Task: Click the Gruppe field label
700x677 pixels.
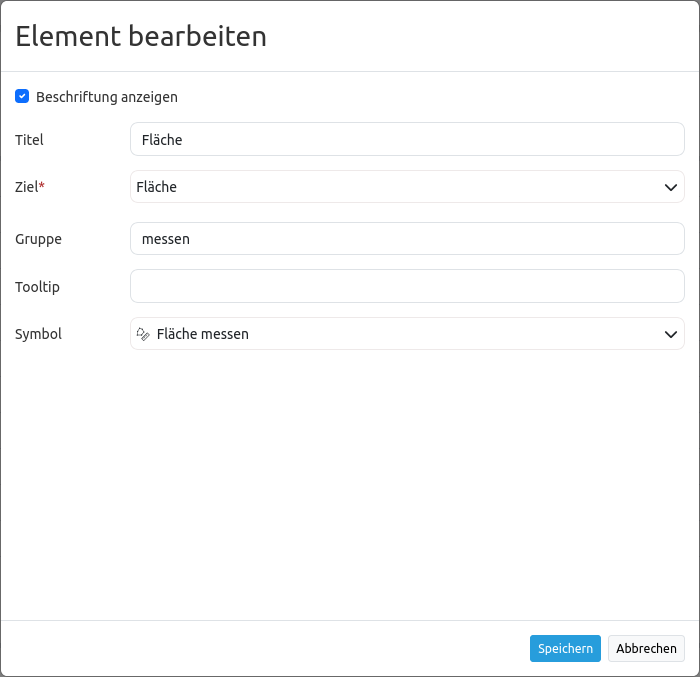Action: 38,239
